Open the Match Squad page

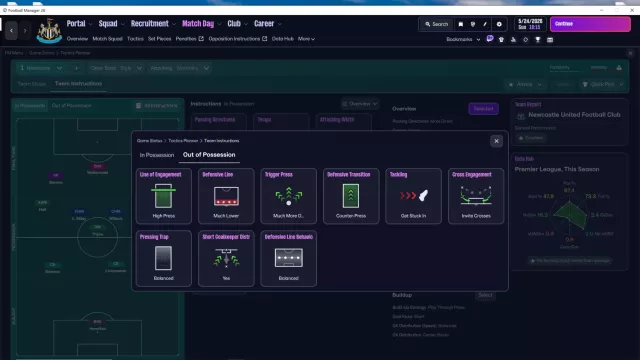pyautogui.click(x=107, y=39)
